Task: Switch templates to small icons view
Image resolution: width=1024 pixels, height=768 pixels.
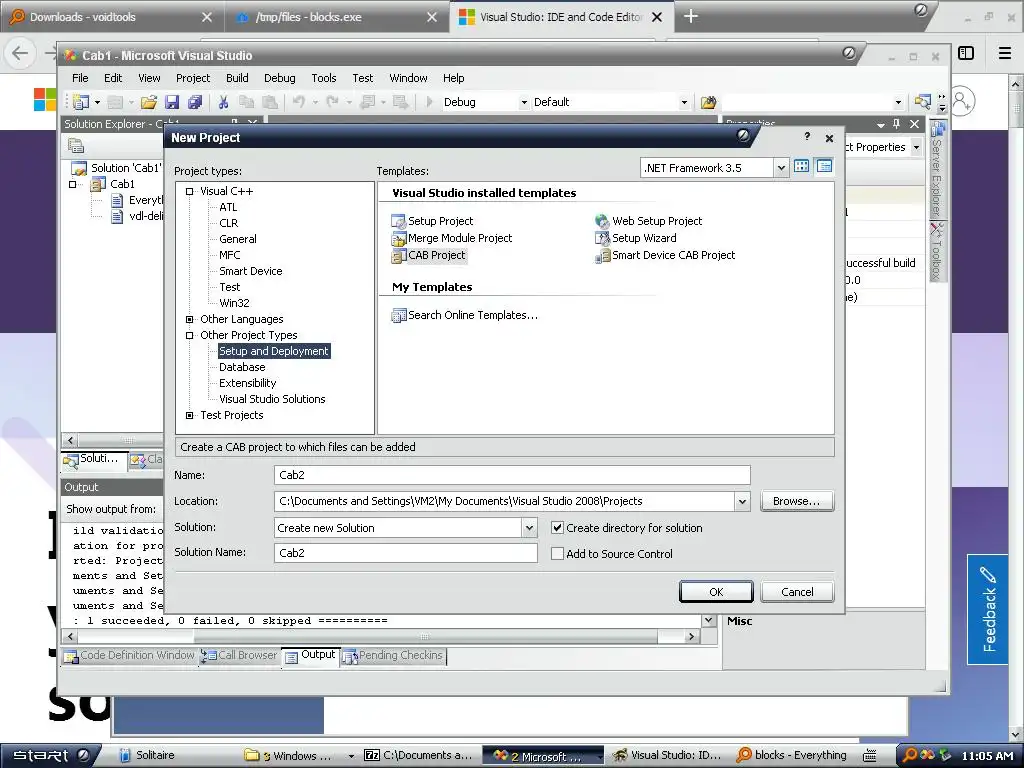Action: click(824, 167)
